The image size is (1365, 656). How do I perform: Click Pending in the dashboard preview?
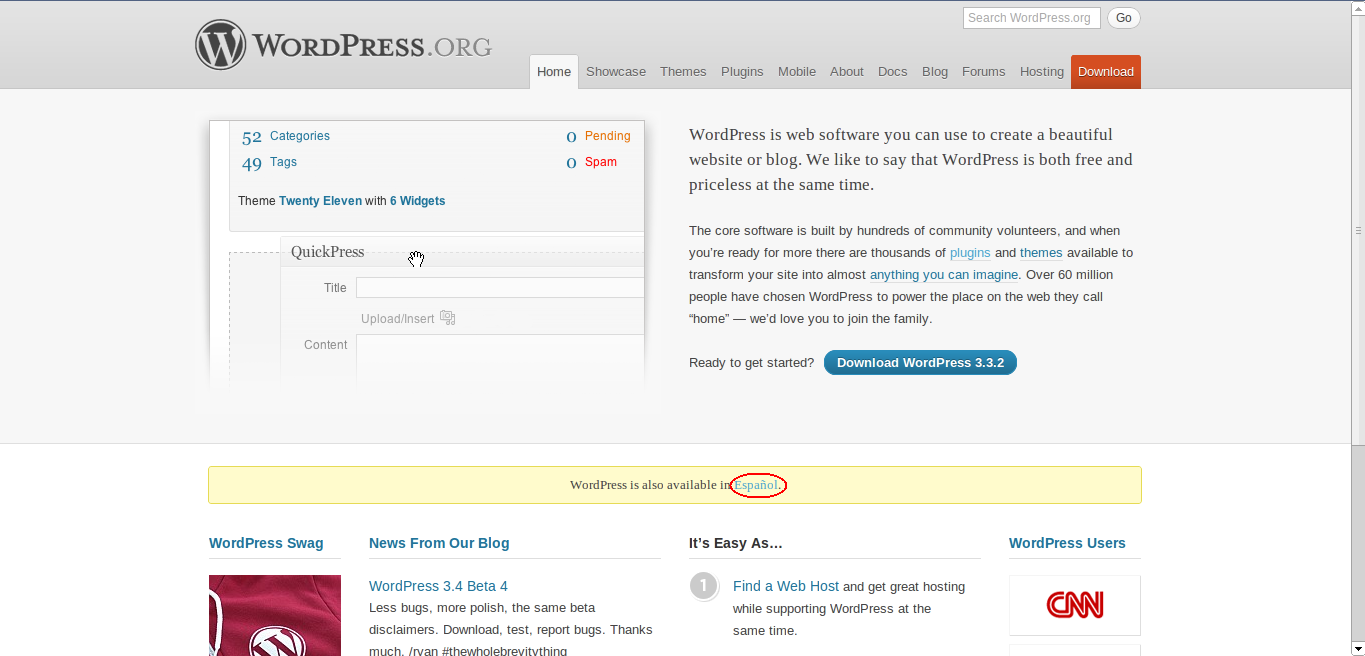coord(608,136)
